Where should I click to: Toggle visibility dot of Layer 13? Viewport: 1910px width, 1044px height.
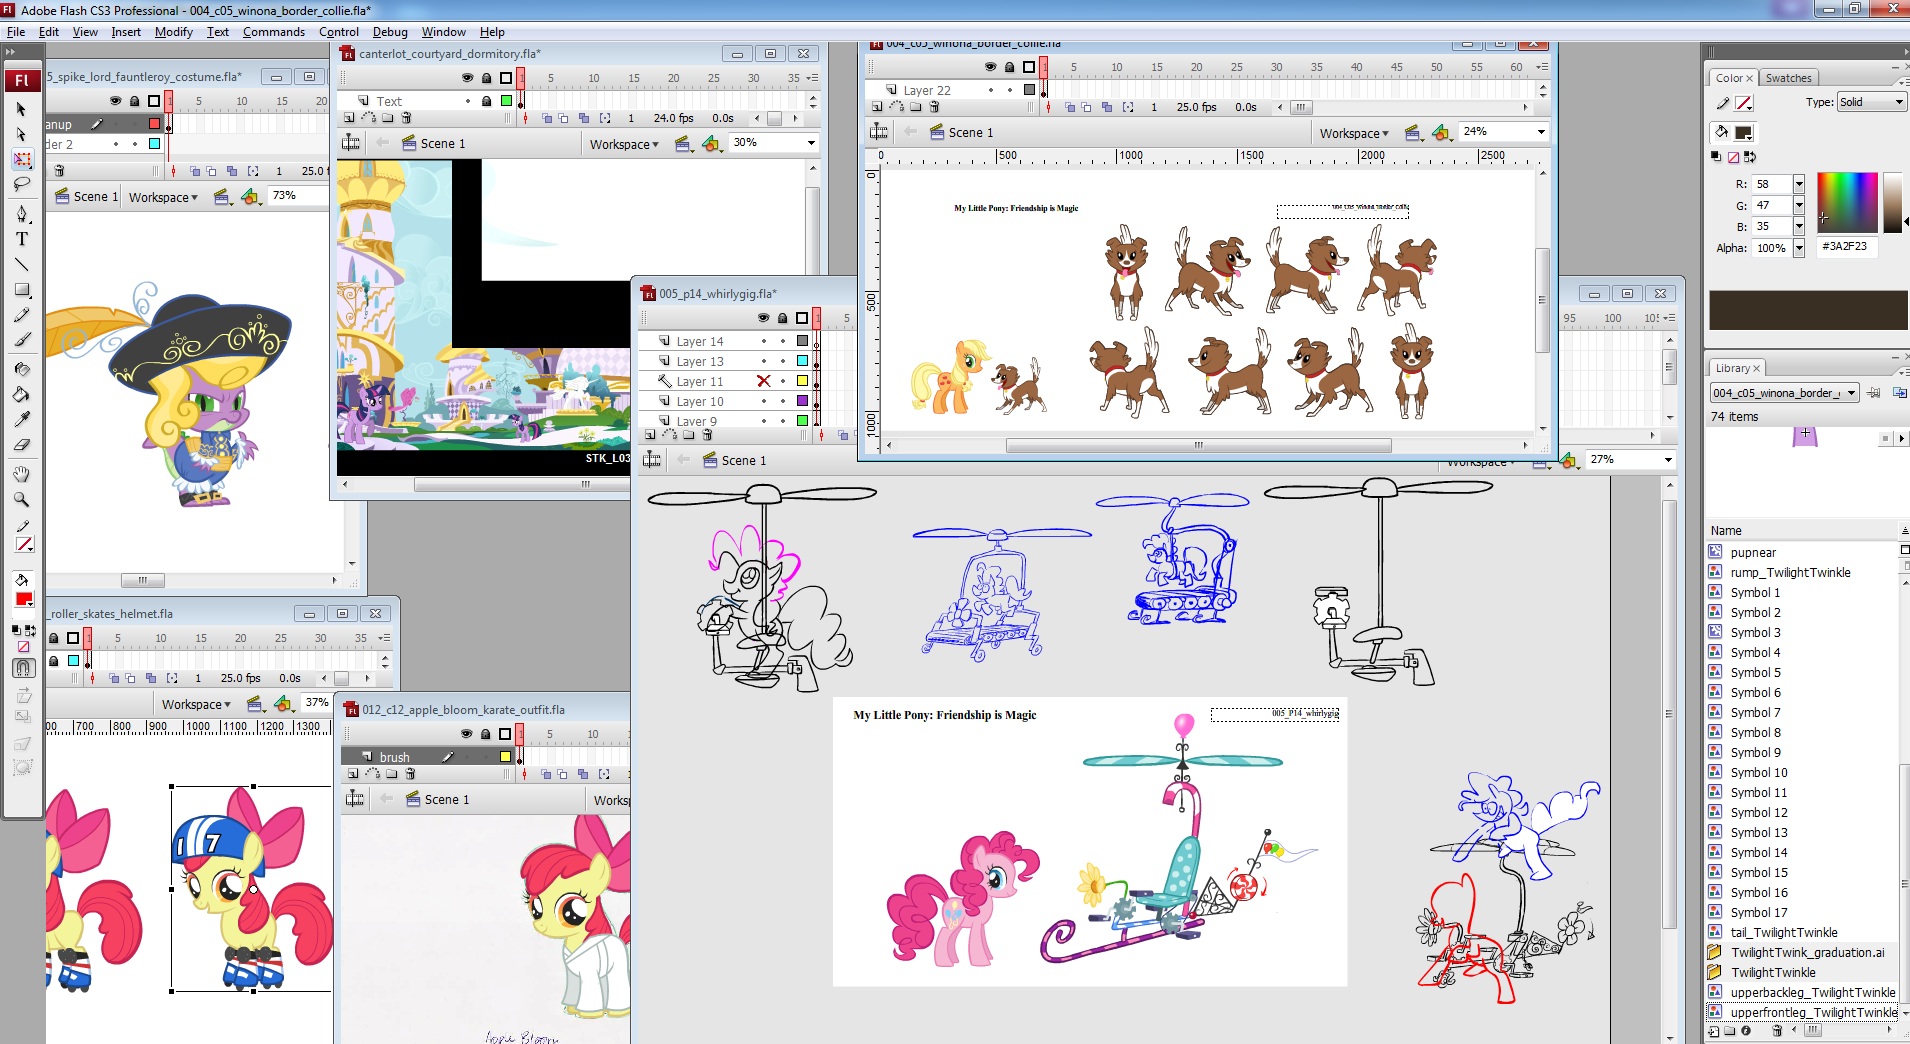(x=764, y=361)
